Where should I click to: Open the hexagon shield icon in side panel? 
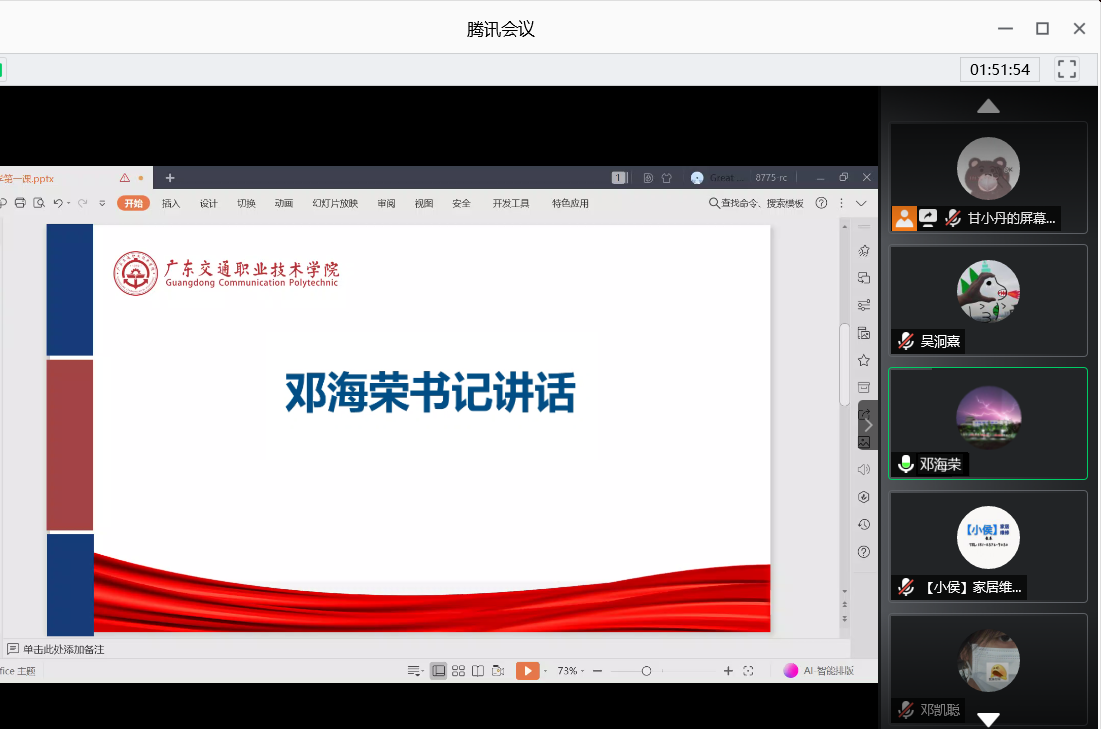[864, 497]
